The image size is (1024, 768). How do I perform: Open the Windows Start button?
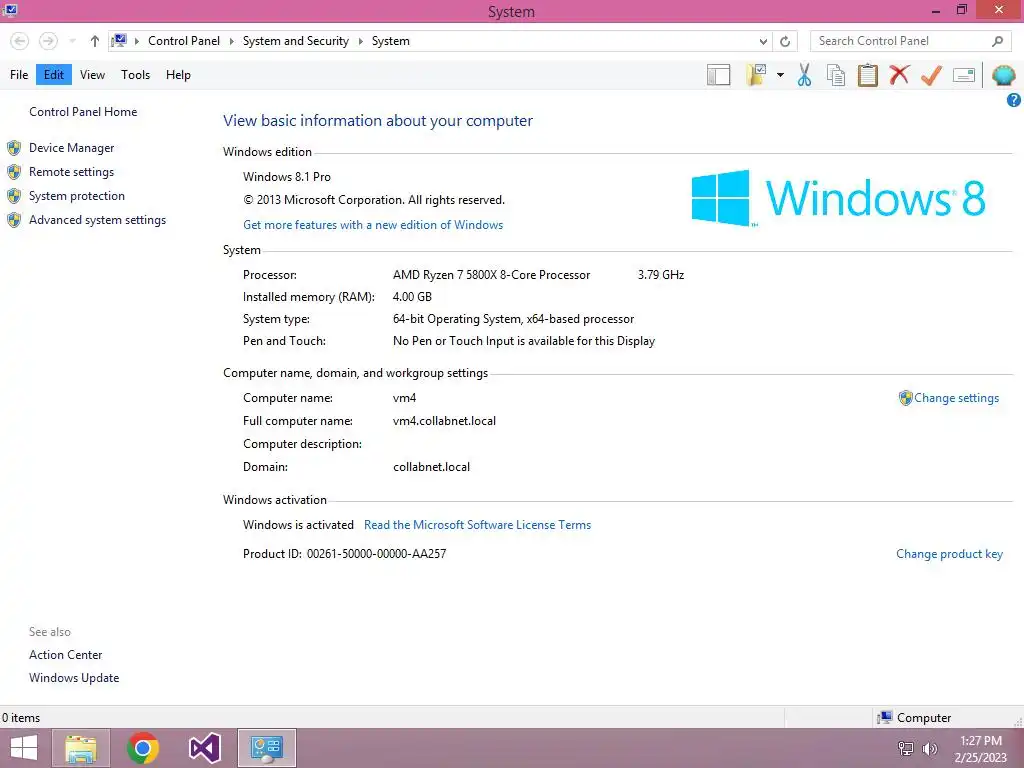tap(24, 748)
